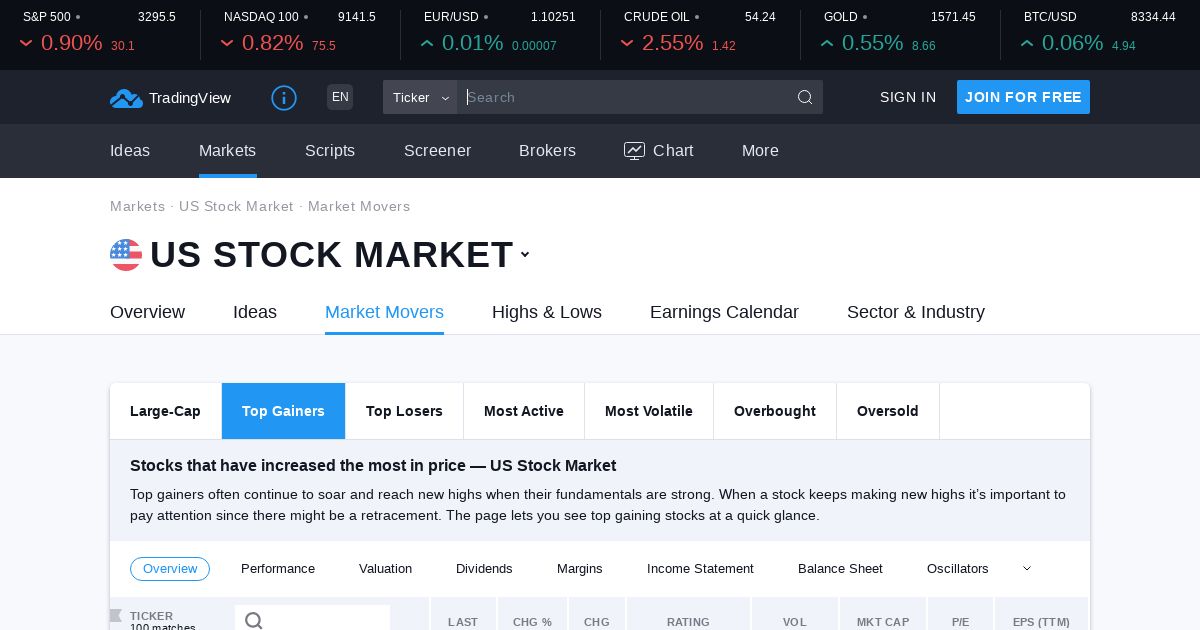
Task: Switch the column set to Valuation
Action: point(385,569)
